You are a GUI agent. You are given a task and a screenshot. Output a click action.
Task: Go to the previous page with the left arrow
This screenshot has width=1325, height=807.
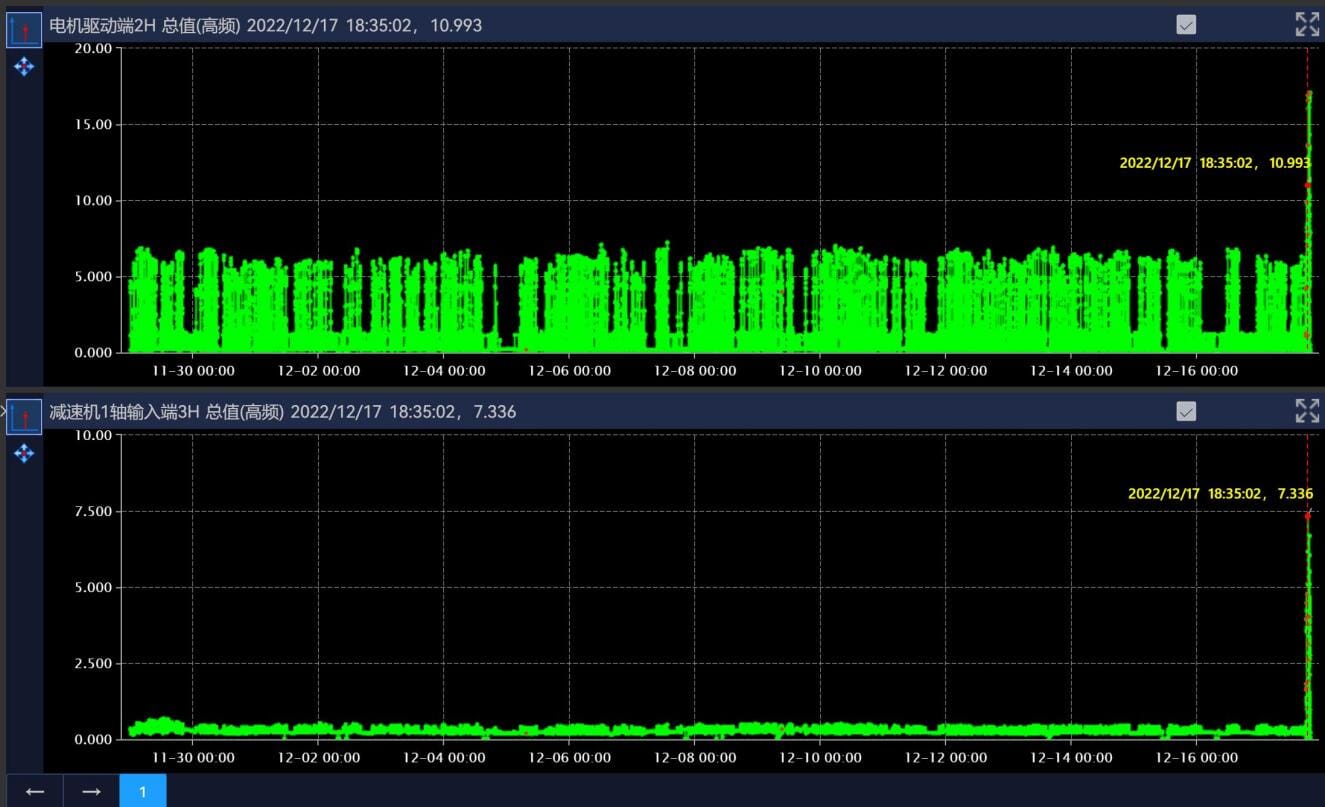click(35, 791)
